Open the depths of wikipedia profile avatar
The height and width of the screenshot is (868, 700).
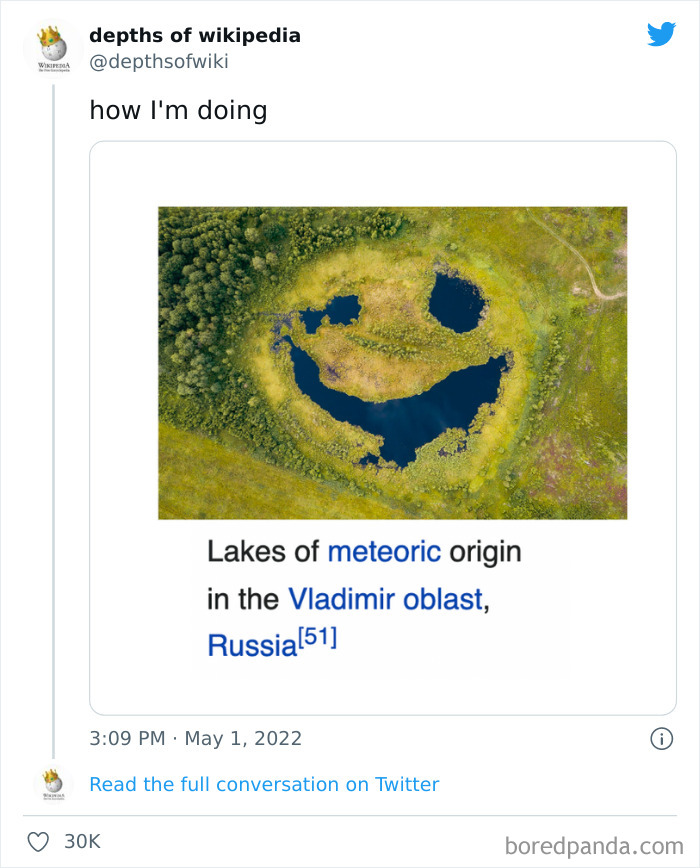click(52, 48)
